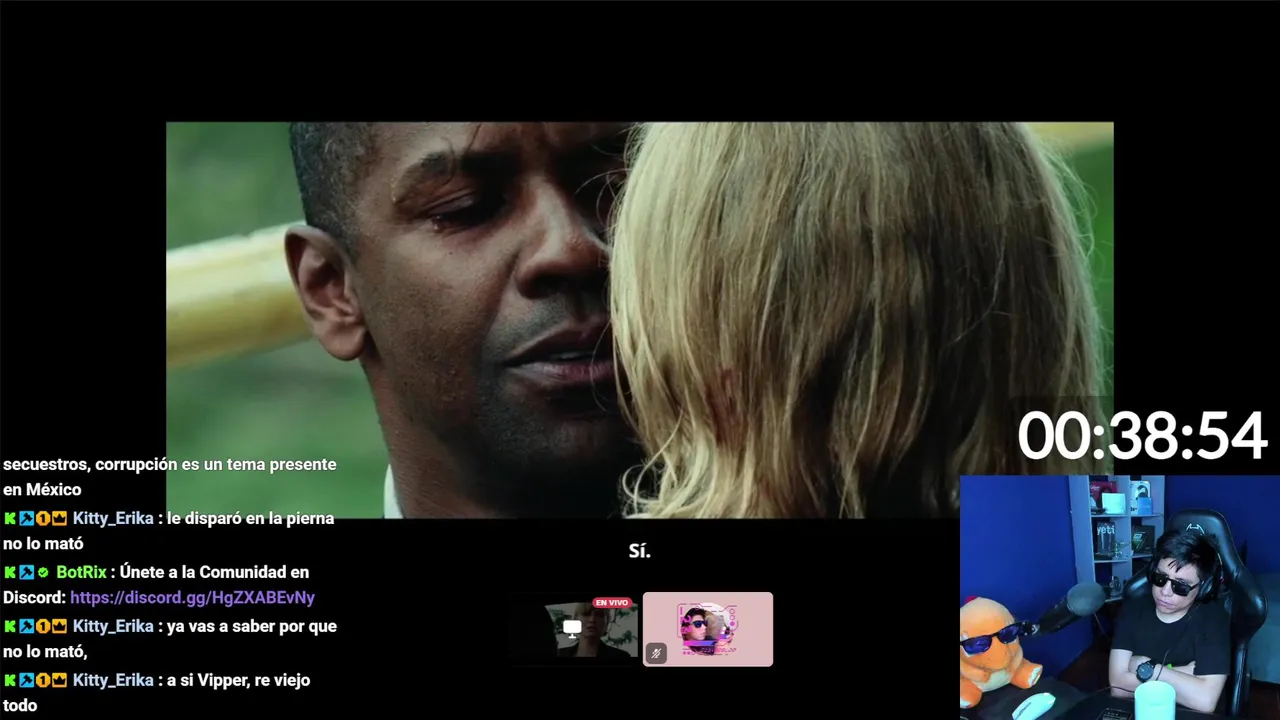Viewport: 1280px width, 720px height.
Task: Click the green Kick badge on 'ya vas a saber' message
Action: point(10,627)
